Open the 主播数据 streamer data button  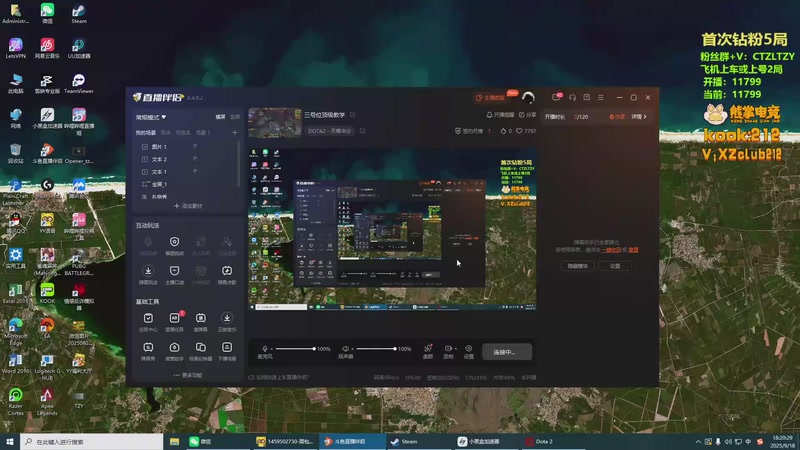[491, 97]
